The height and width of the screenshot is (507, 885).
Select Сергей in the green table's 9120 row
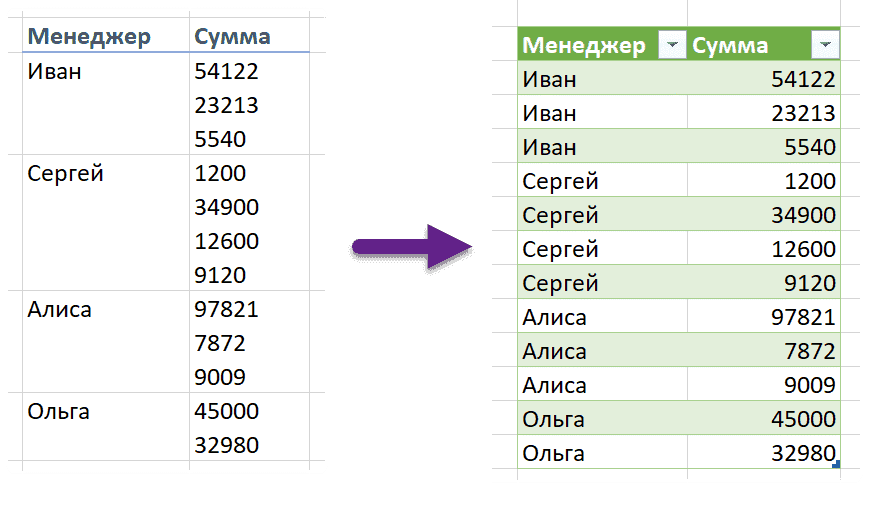560,283
